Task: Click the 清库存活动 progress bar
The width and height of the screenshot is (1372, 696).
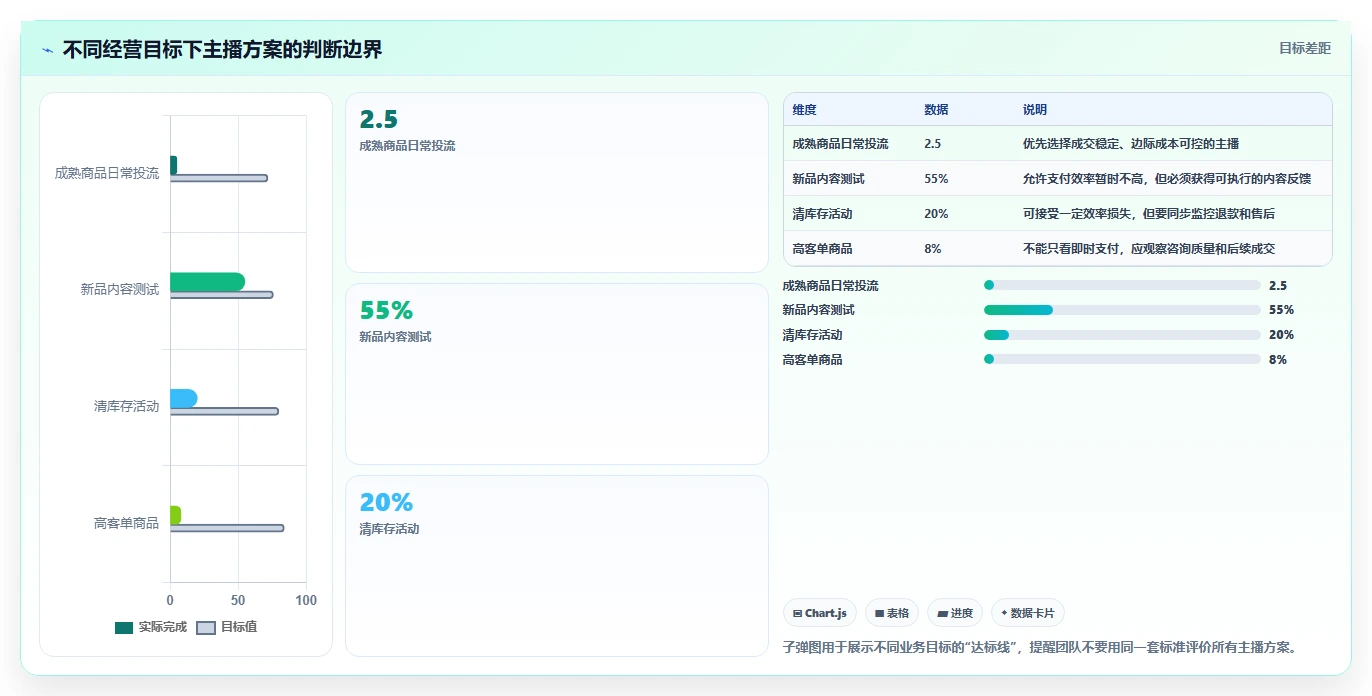Action: point(1122,335)
